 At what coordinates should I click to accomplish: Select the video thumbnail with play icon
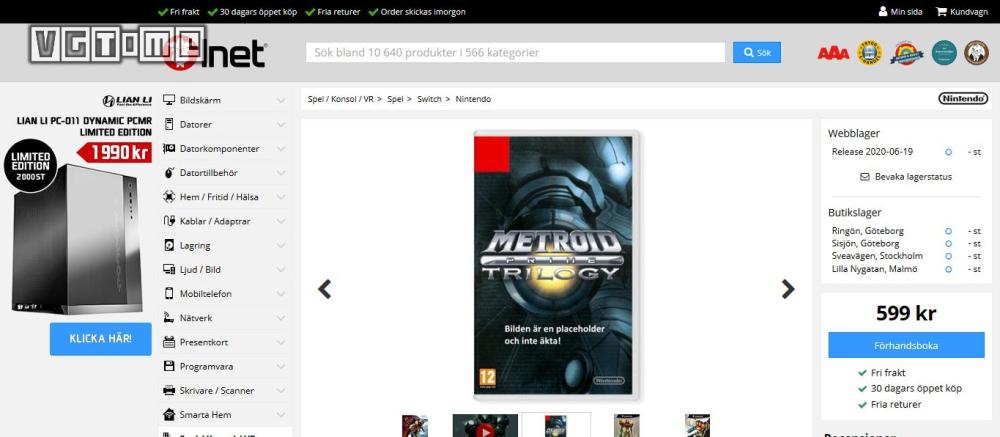point(485,426)
